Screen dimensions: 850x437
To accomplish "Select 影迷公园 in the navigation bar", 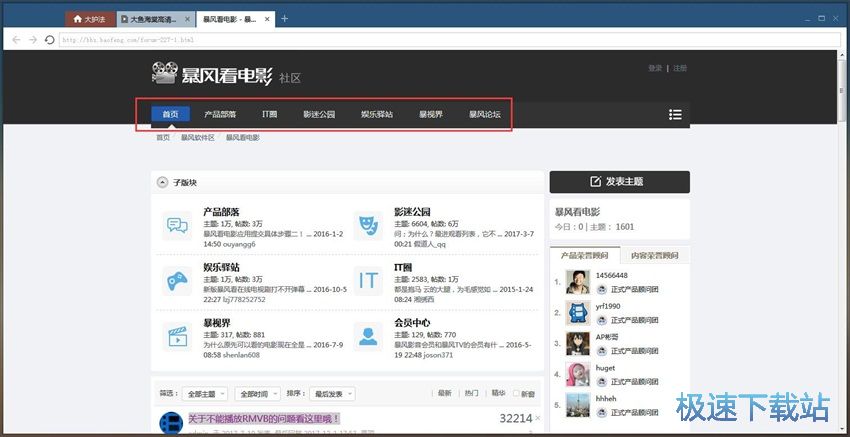I will (319, 114).
